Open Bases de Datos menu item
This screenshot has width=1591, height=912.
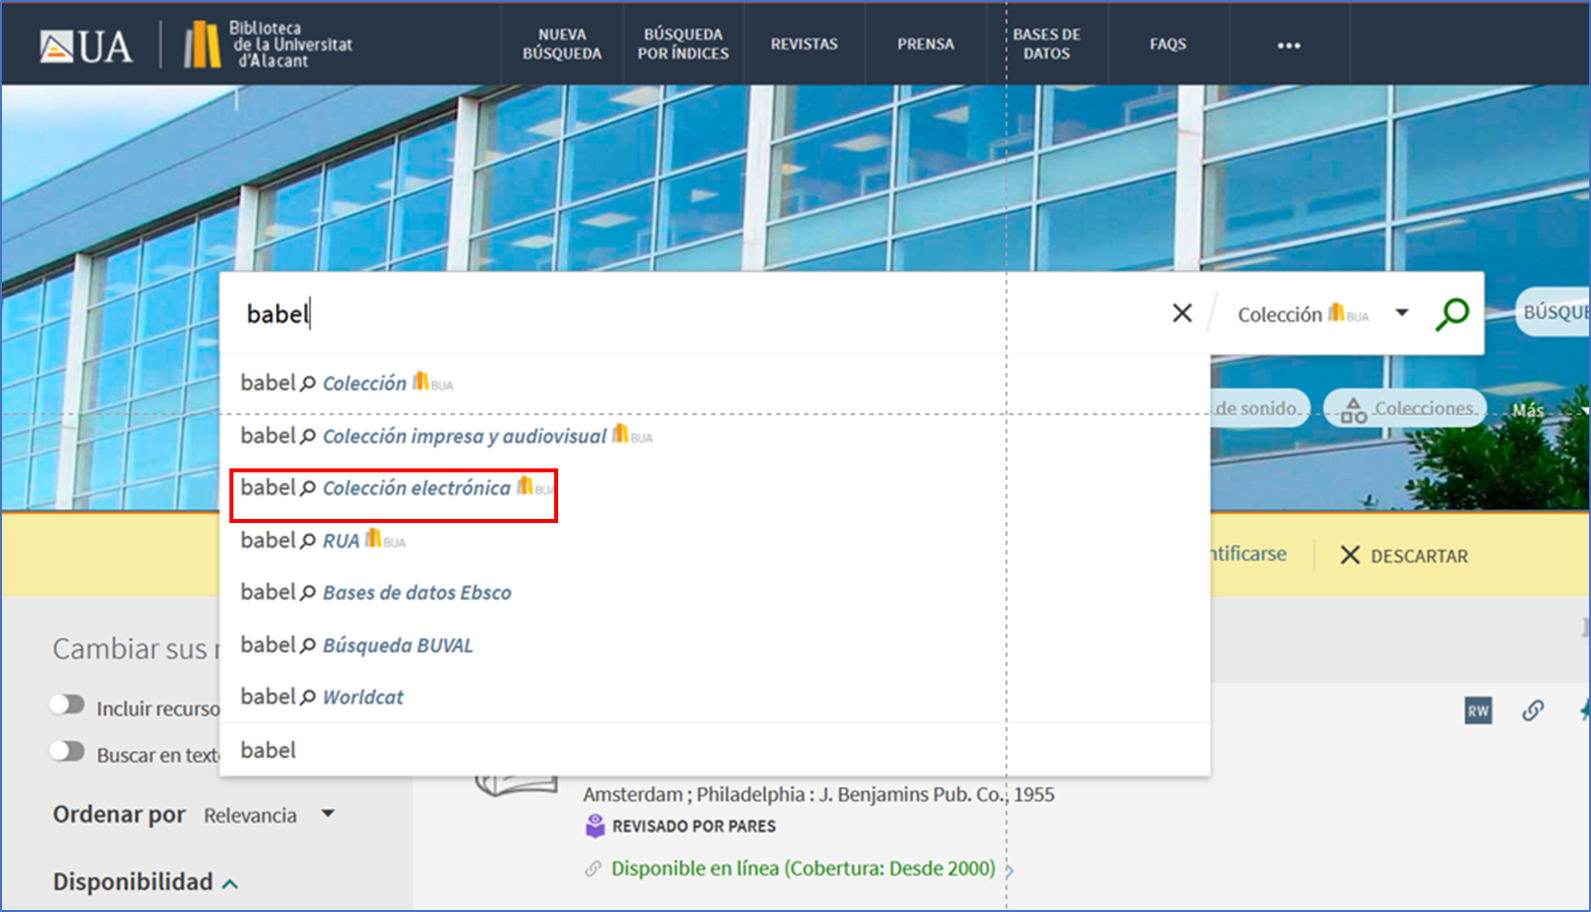pyautogui.click(x=1046, y=45)
